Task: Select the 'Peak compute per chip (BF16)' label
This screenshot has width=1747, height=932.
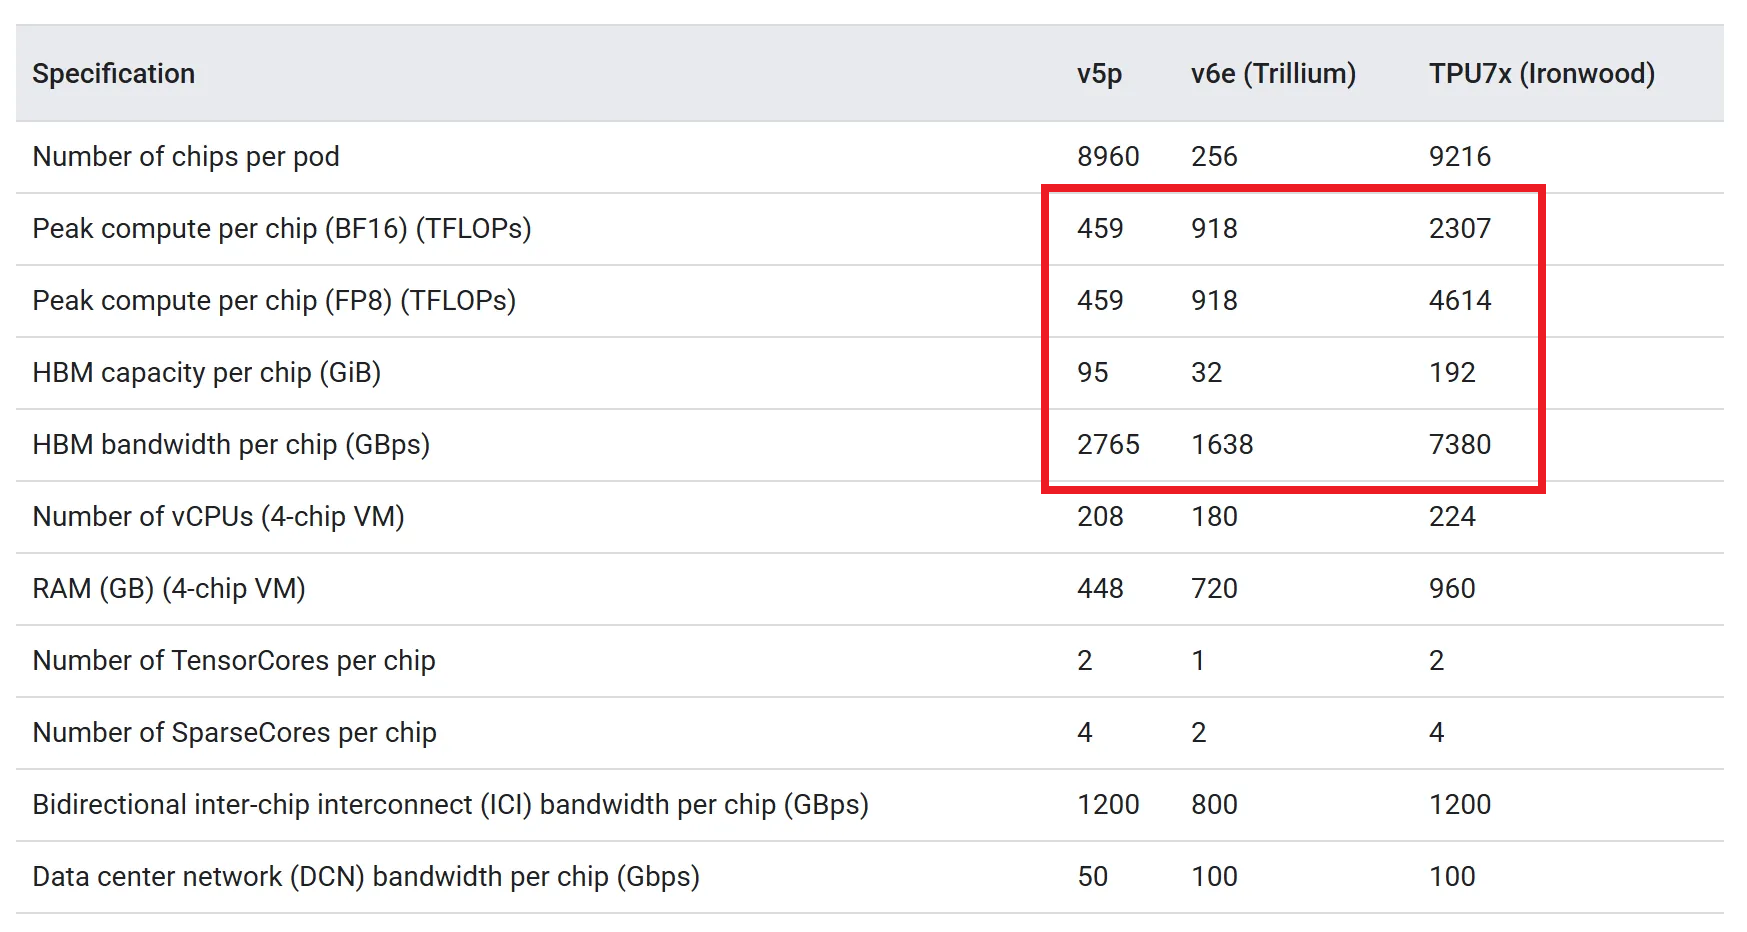Action: (281, 229)
